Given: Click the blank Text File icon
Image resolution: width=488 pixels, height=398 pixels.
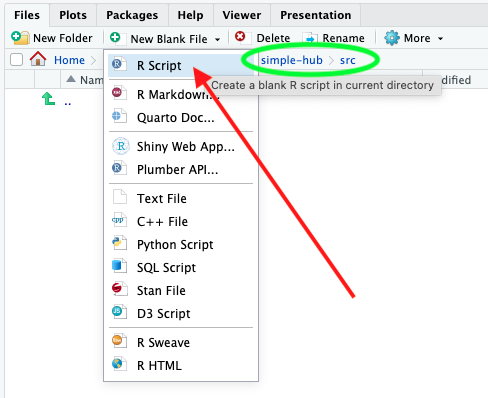Looking at the screenshot, I should click(120, 197).
